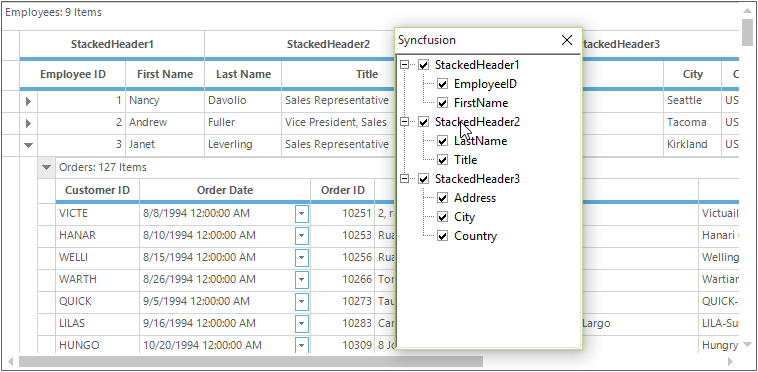
Task: Toggle the FirstName checkbox
Action: pos(442,103)
